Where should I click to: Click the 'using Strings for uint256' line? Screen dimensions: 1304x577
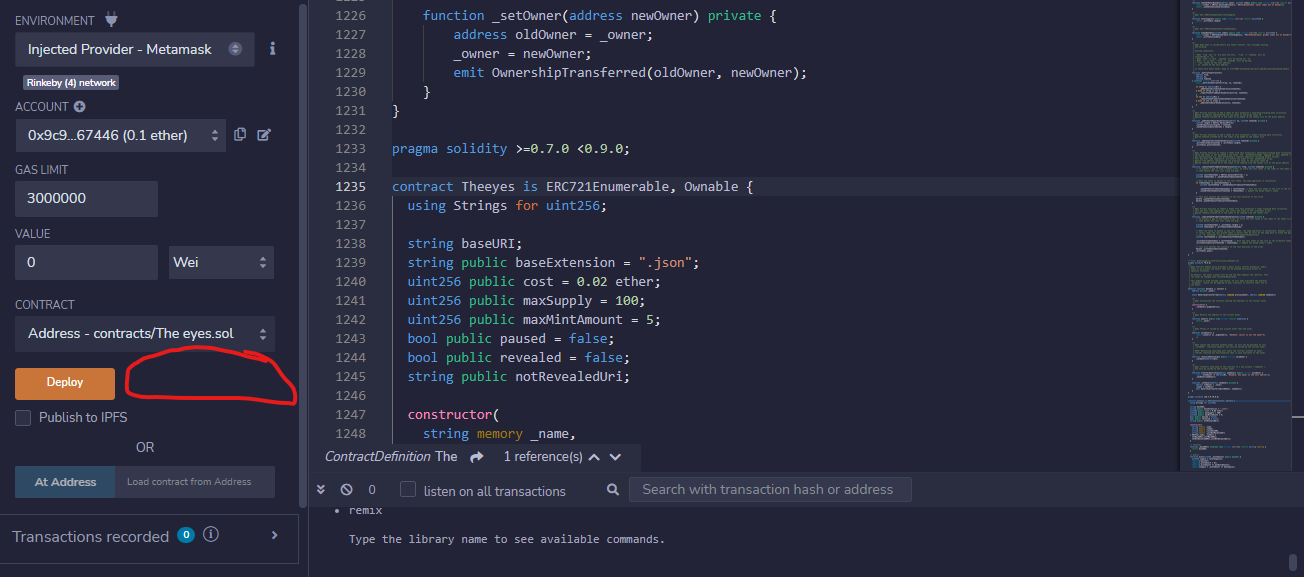(507, 206)
